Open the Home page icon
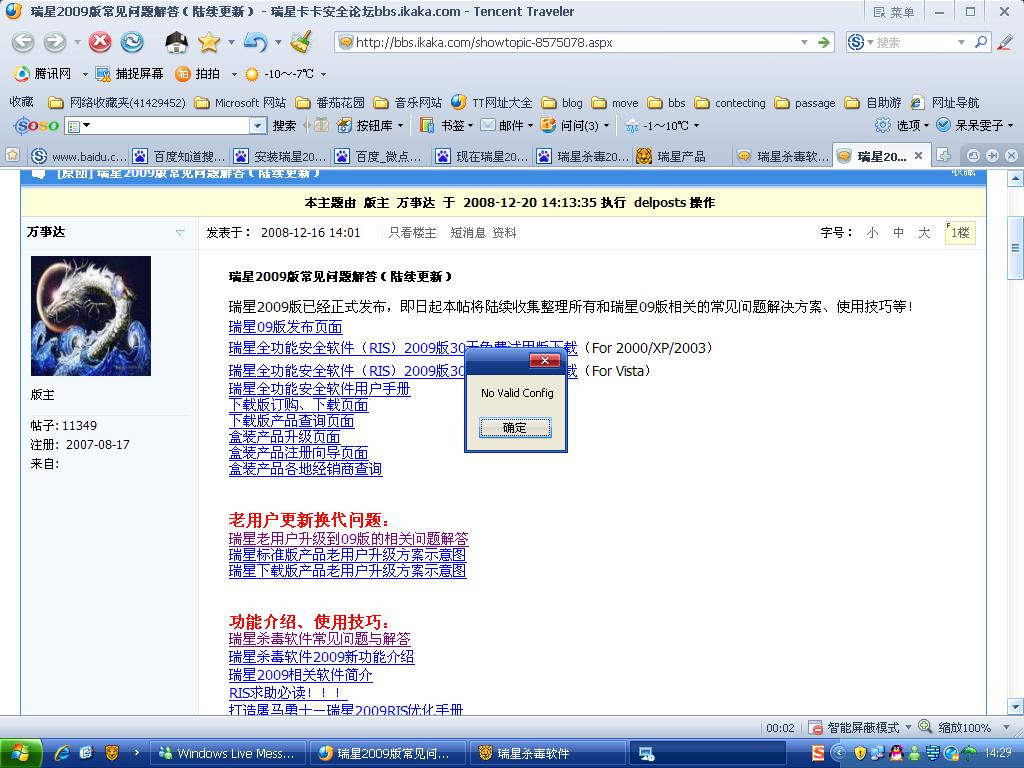The width and height of the screenshot is (1024, 768). [x=176, y=42]
